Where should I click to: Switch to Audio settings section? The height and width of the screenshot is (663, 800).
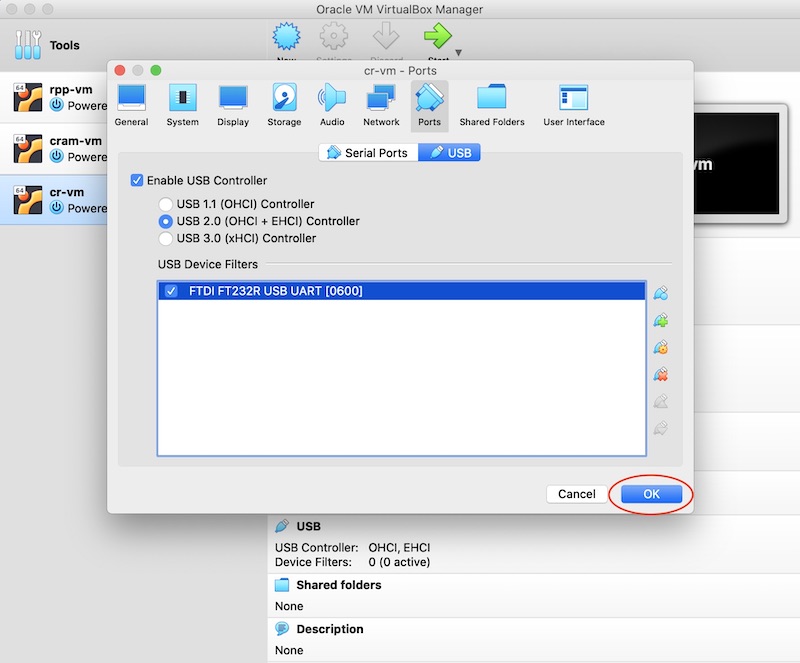pyautogui.click(x=332, y=105)
